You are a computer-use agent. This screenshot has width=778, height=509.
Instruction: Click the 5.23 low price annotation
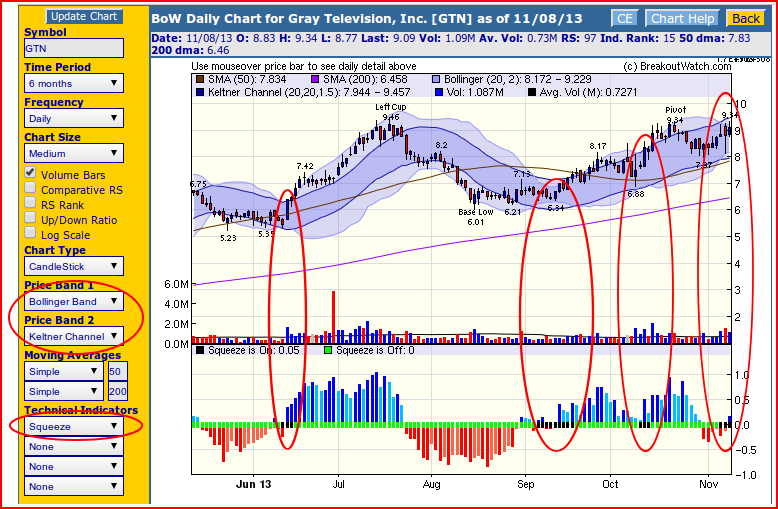(228, 238)
